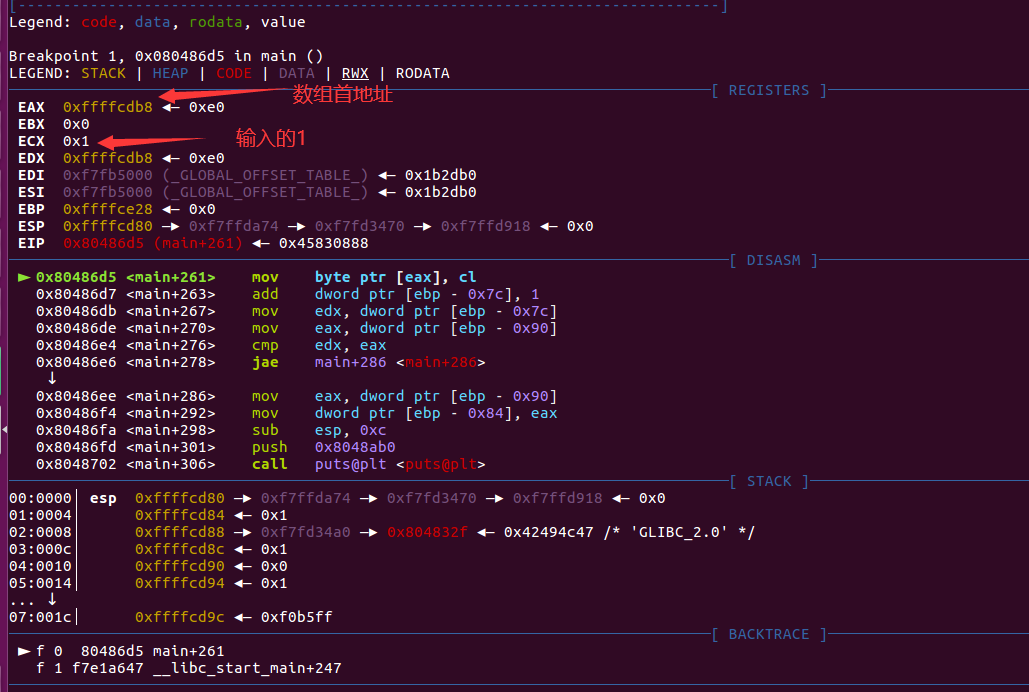
Task: Select EBP register value 0xffffce28
Action: click(108, 209)
